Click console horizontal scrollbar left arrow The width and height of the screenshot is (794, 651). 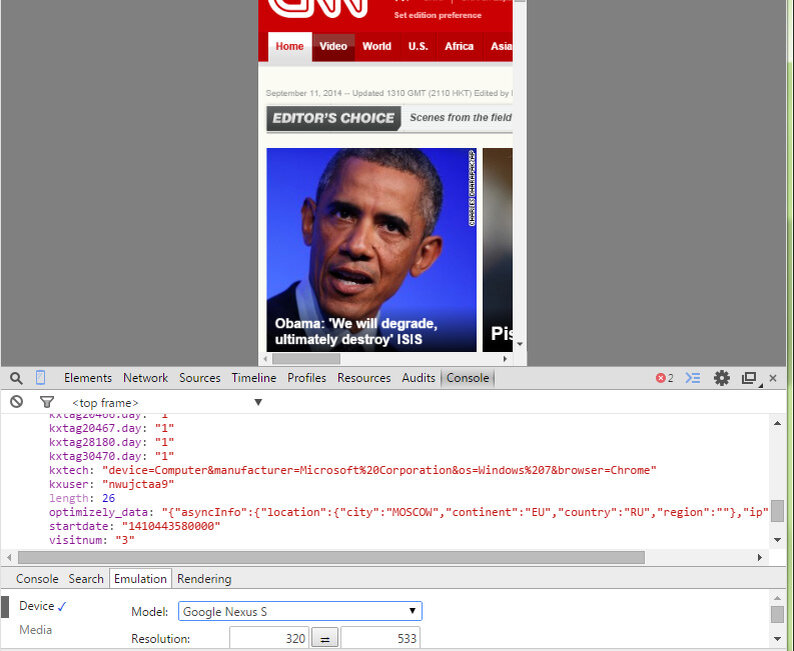tap(9, 557)
